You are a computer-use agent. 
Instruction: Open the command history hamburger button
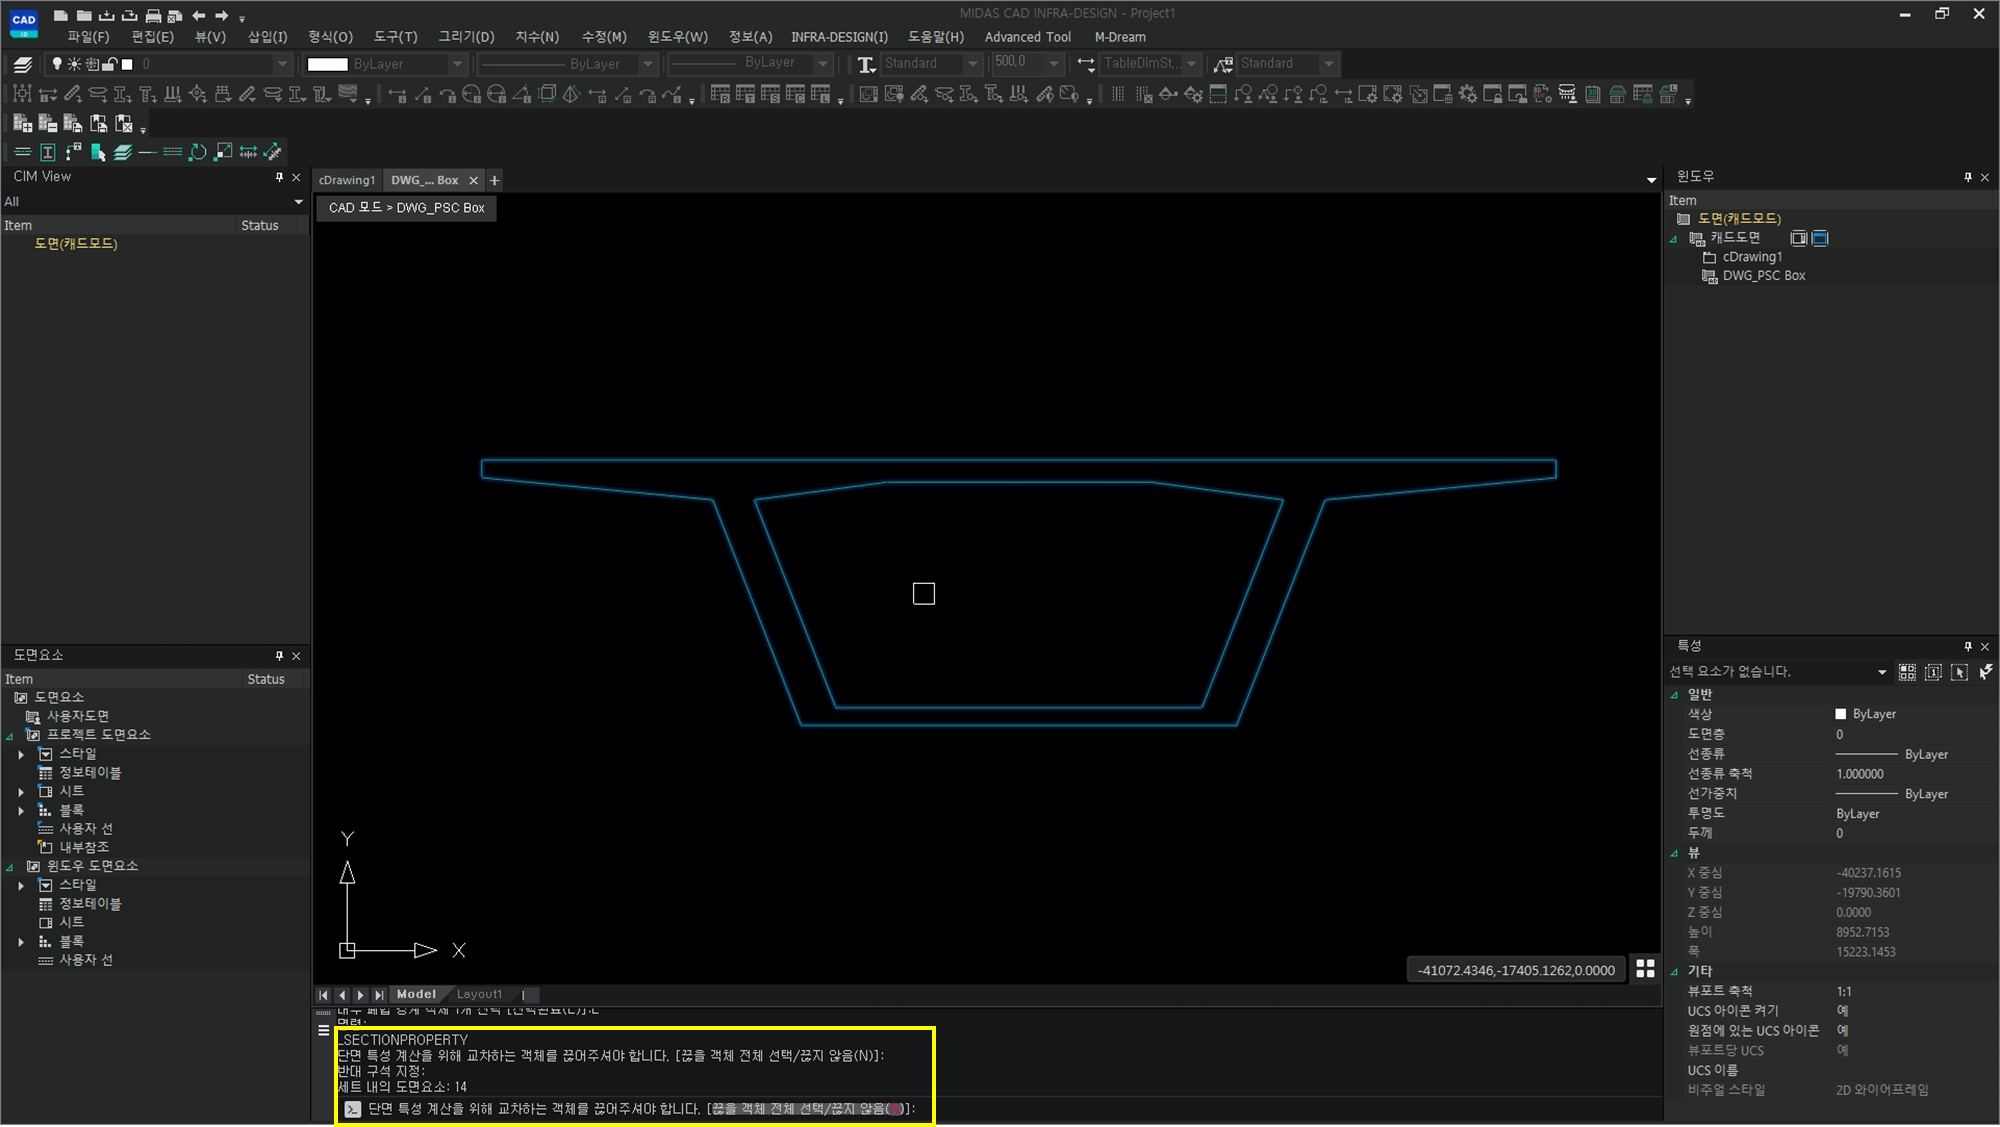[x=323, y=1031]
